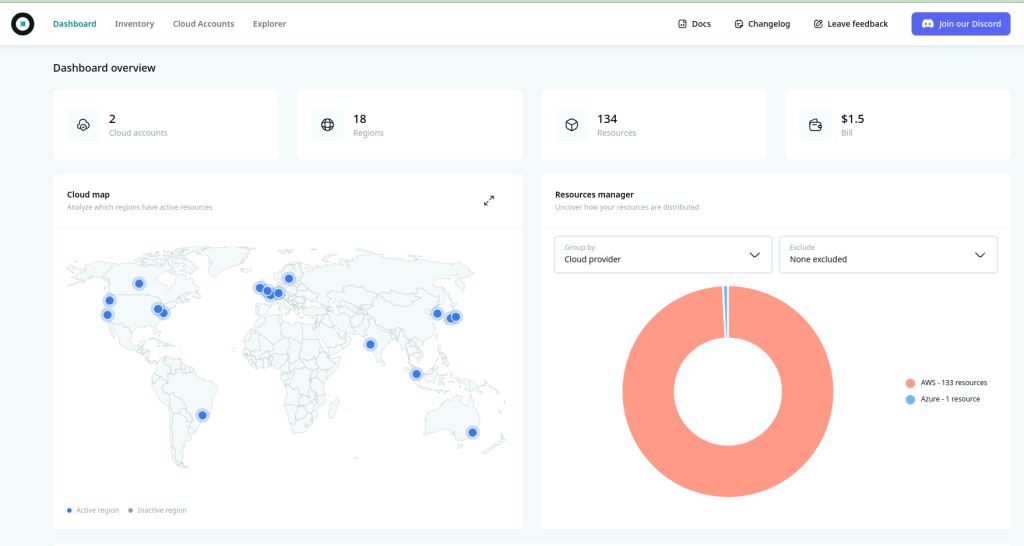Screen dimensions: 1024x546
Task: Click the active region marker in Australia
Action: (x=472, y=433)
